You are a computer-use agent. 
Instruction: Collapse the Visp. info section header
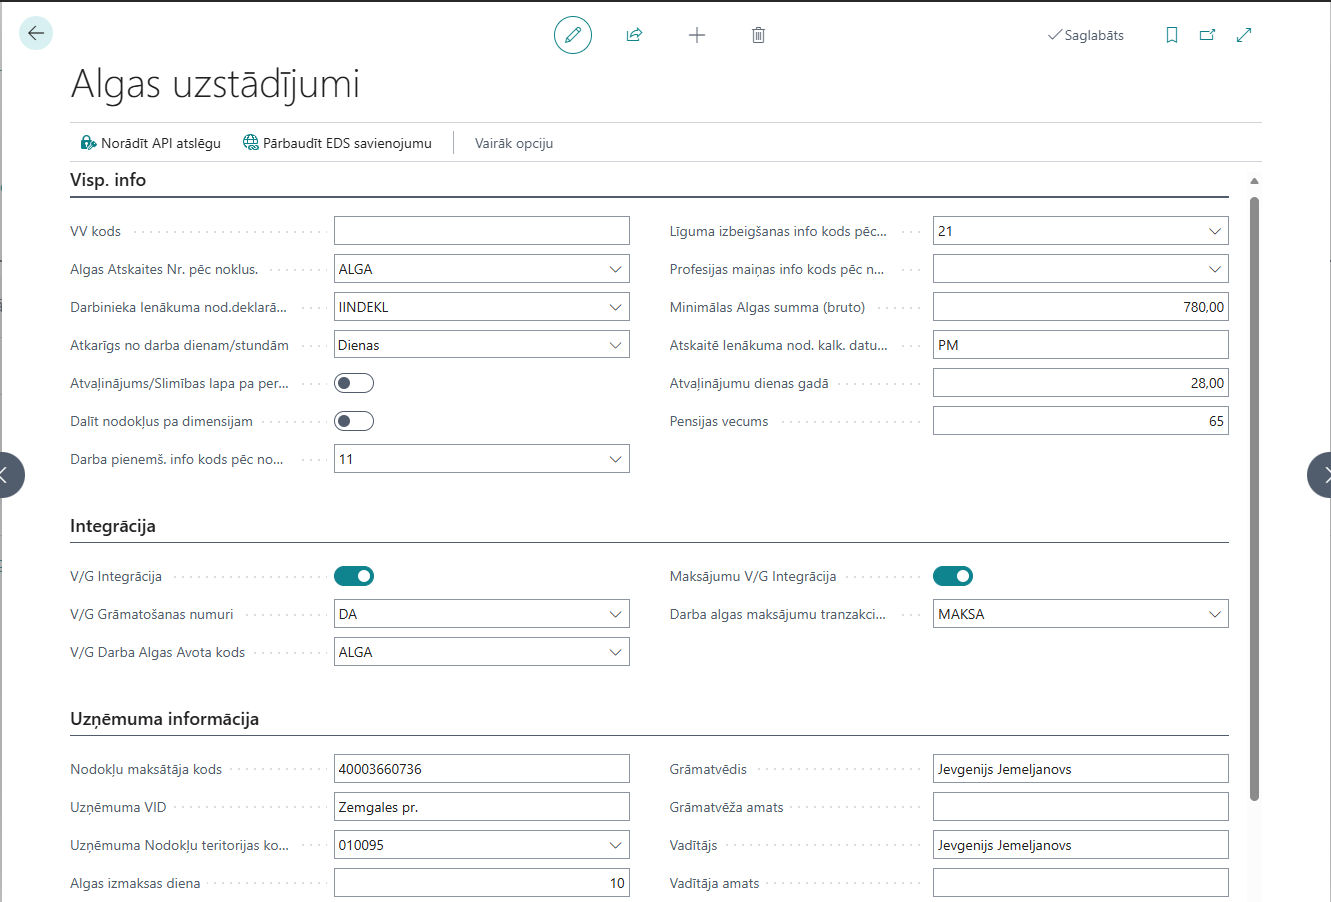coord(108,180)
